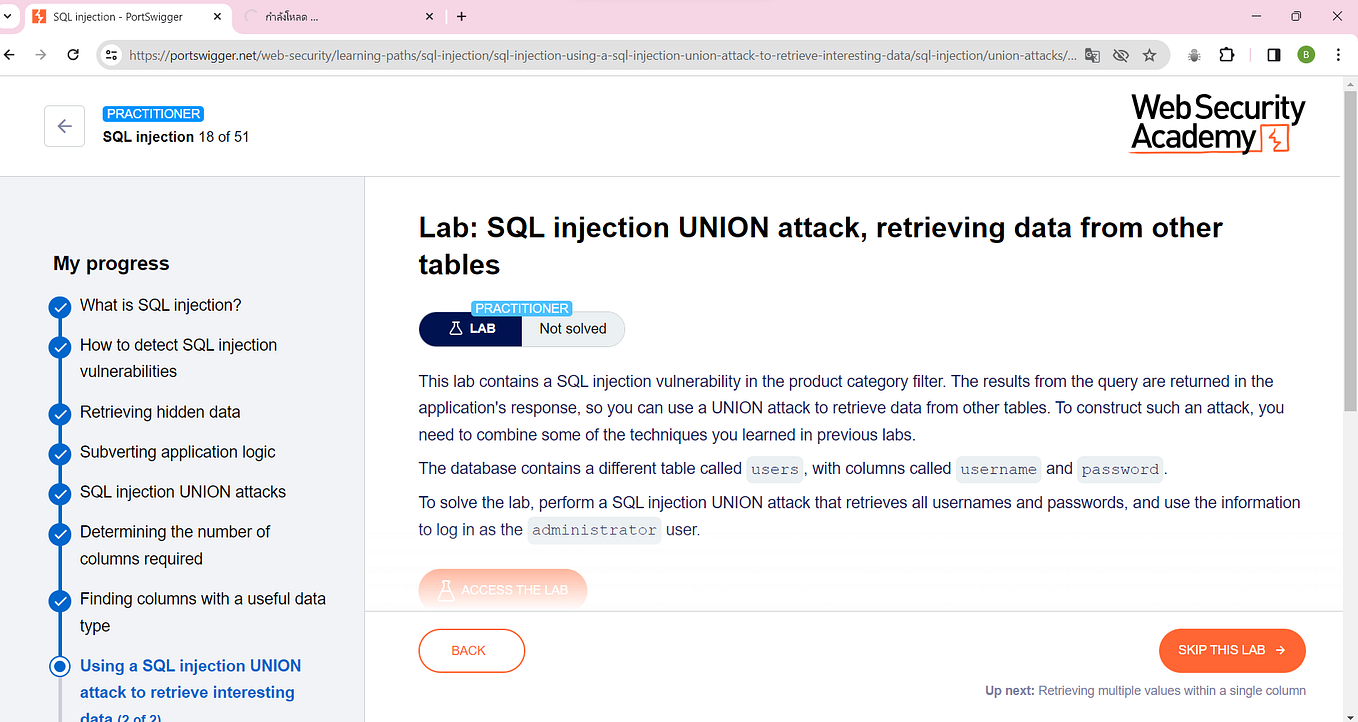Select the LAB tab
1358x722 pixels.
point(470,328)
